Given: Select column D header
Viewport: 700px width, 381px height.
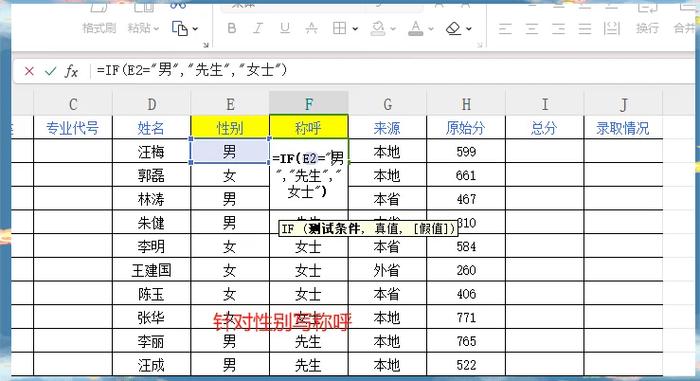Looking at the screenshot, I should pyautogui.click(x=151, y=104).
